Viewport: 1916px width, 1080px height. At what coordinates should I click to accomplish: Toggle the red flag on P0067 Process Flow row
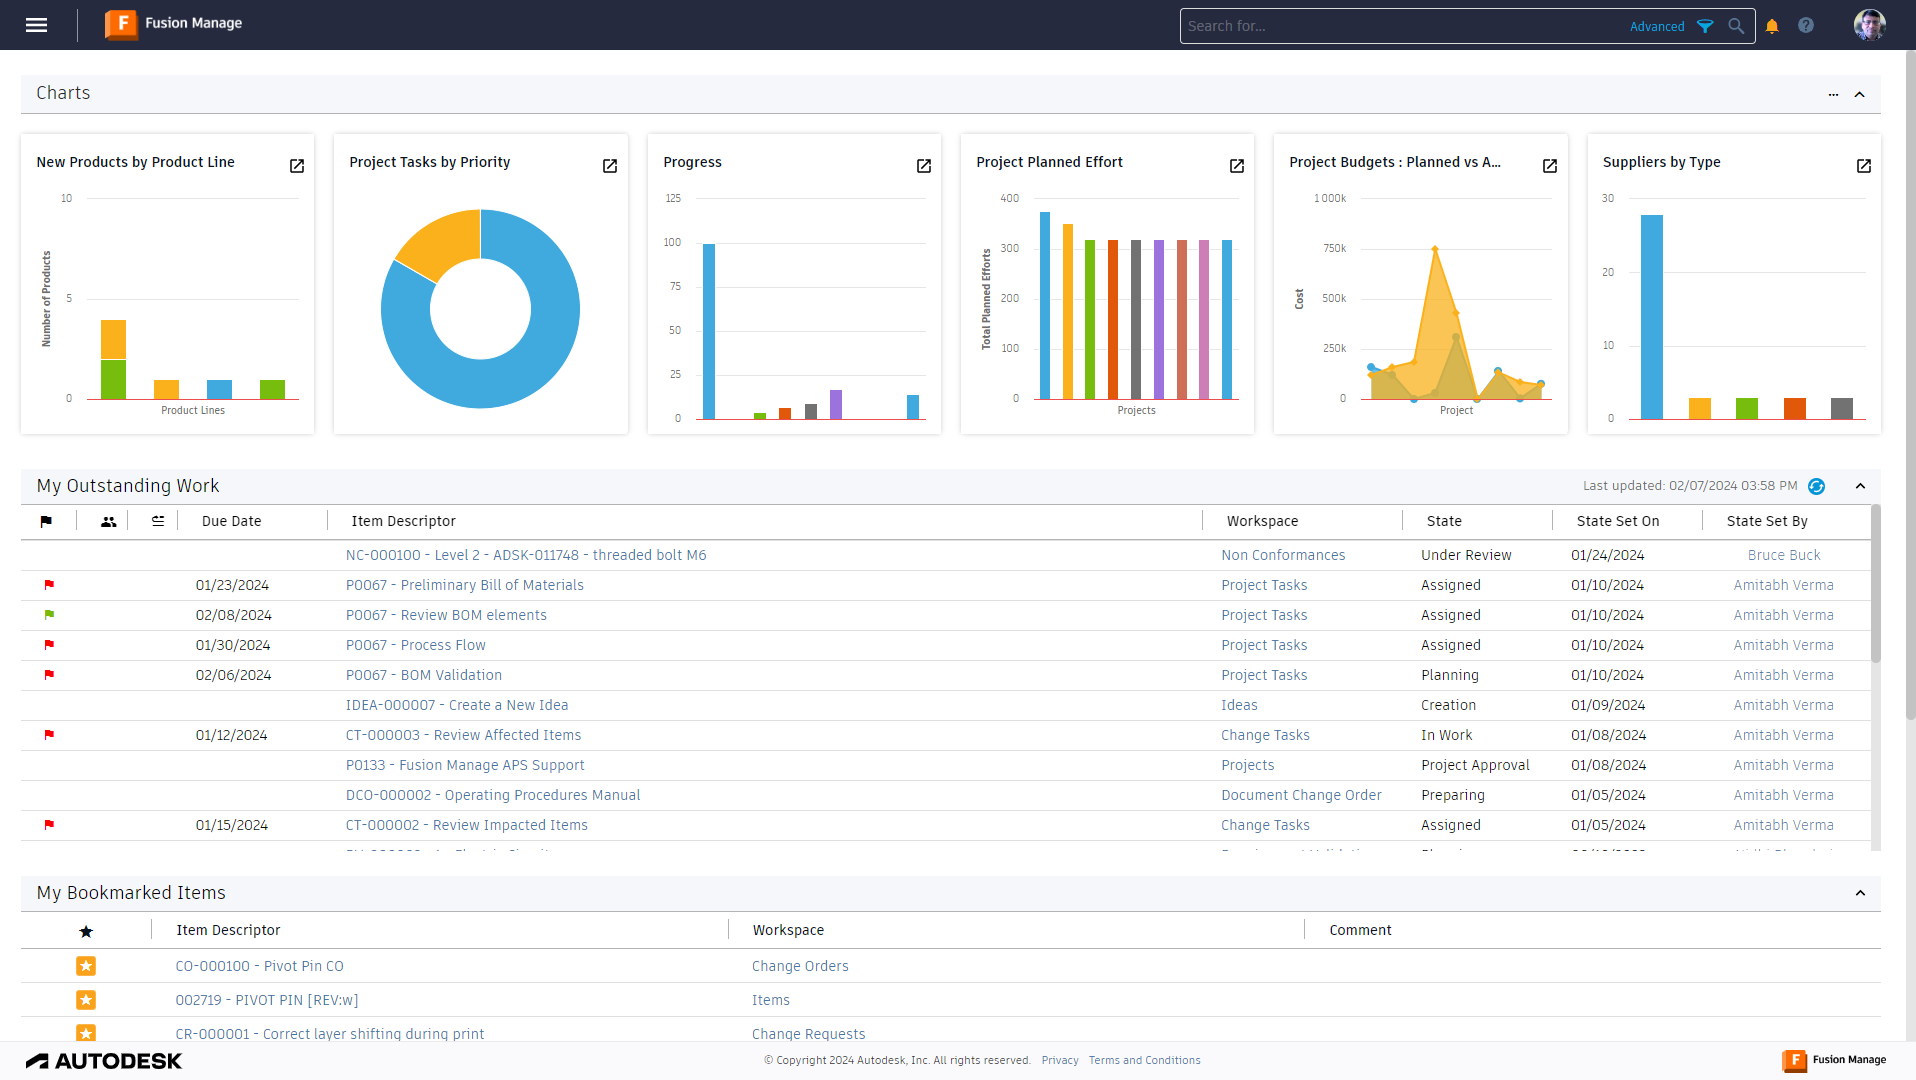49,645
